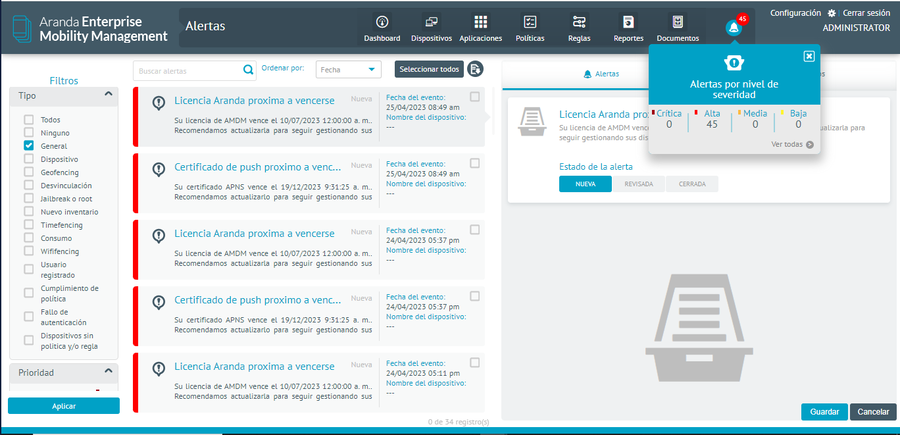900x435 pixels.
Task: Click the Aranda Enterprise Mobility Management logo
Action: [90, 29]
